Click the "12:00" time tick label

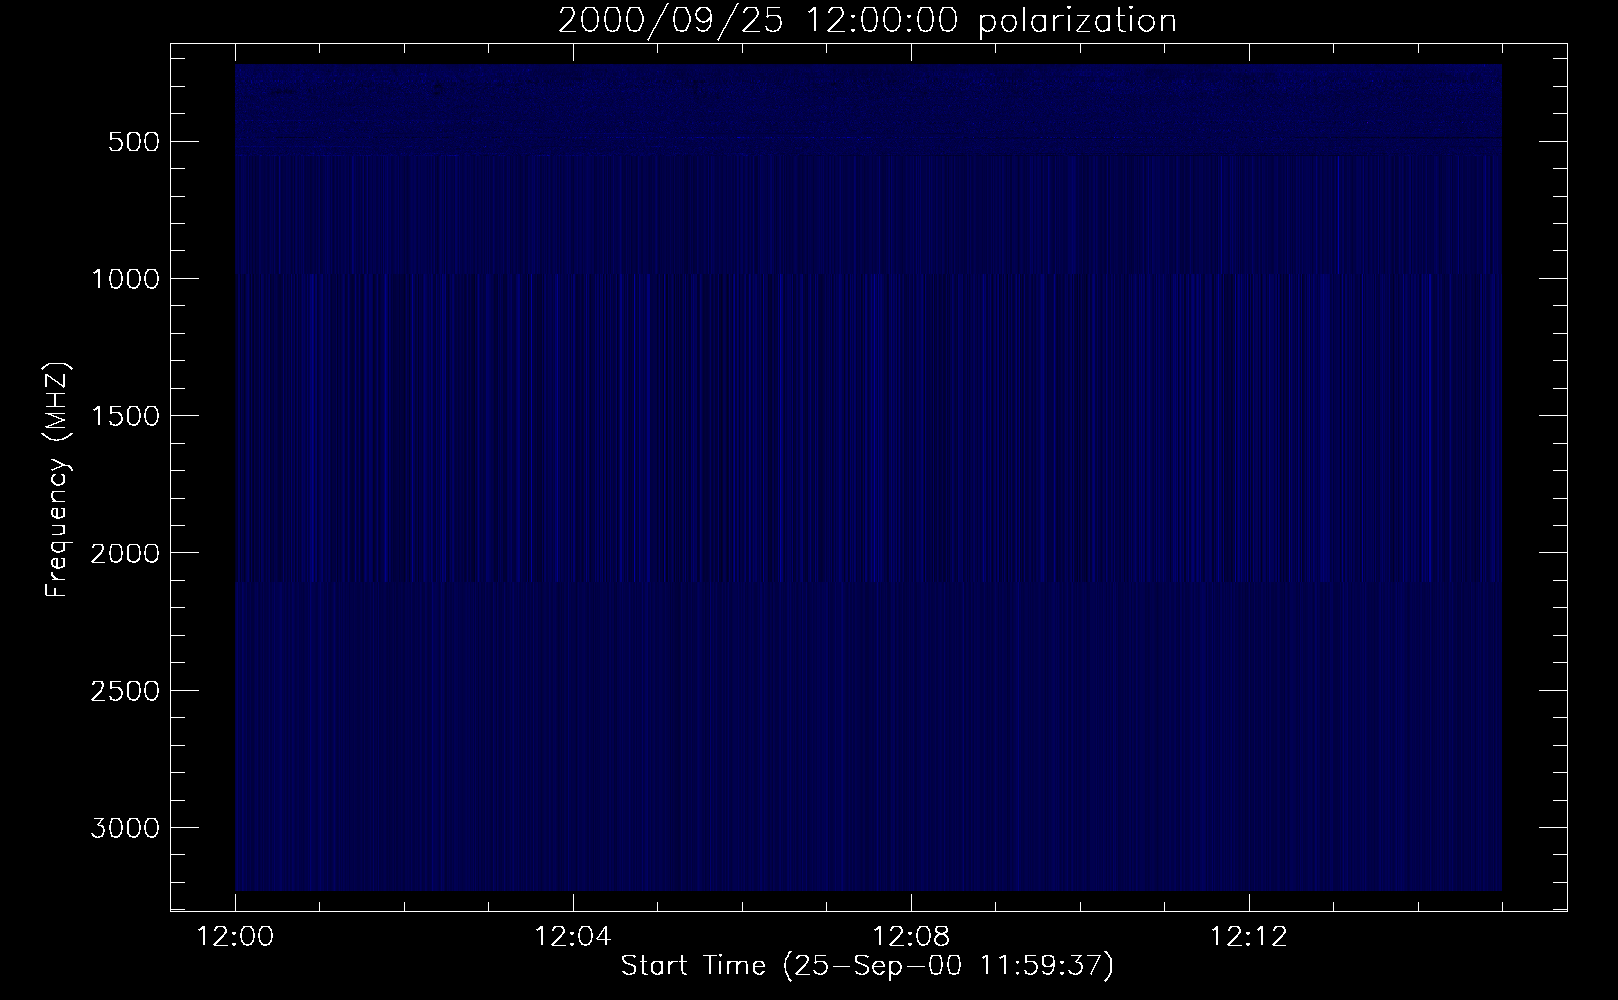click(x=235, y=937)
